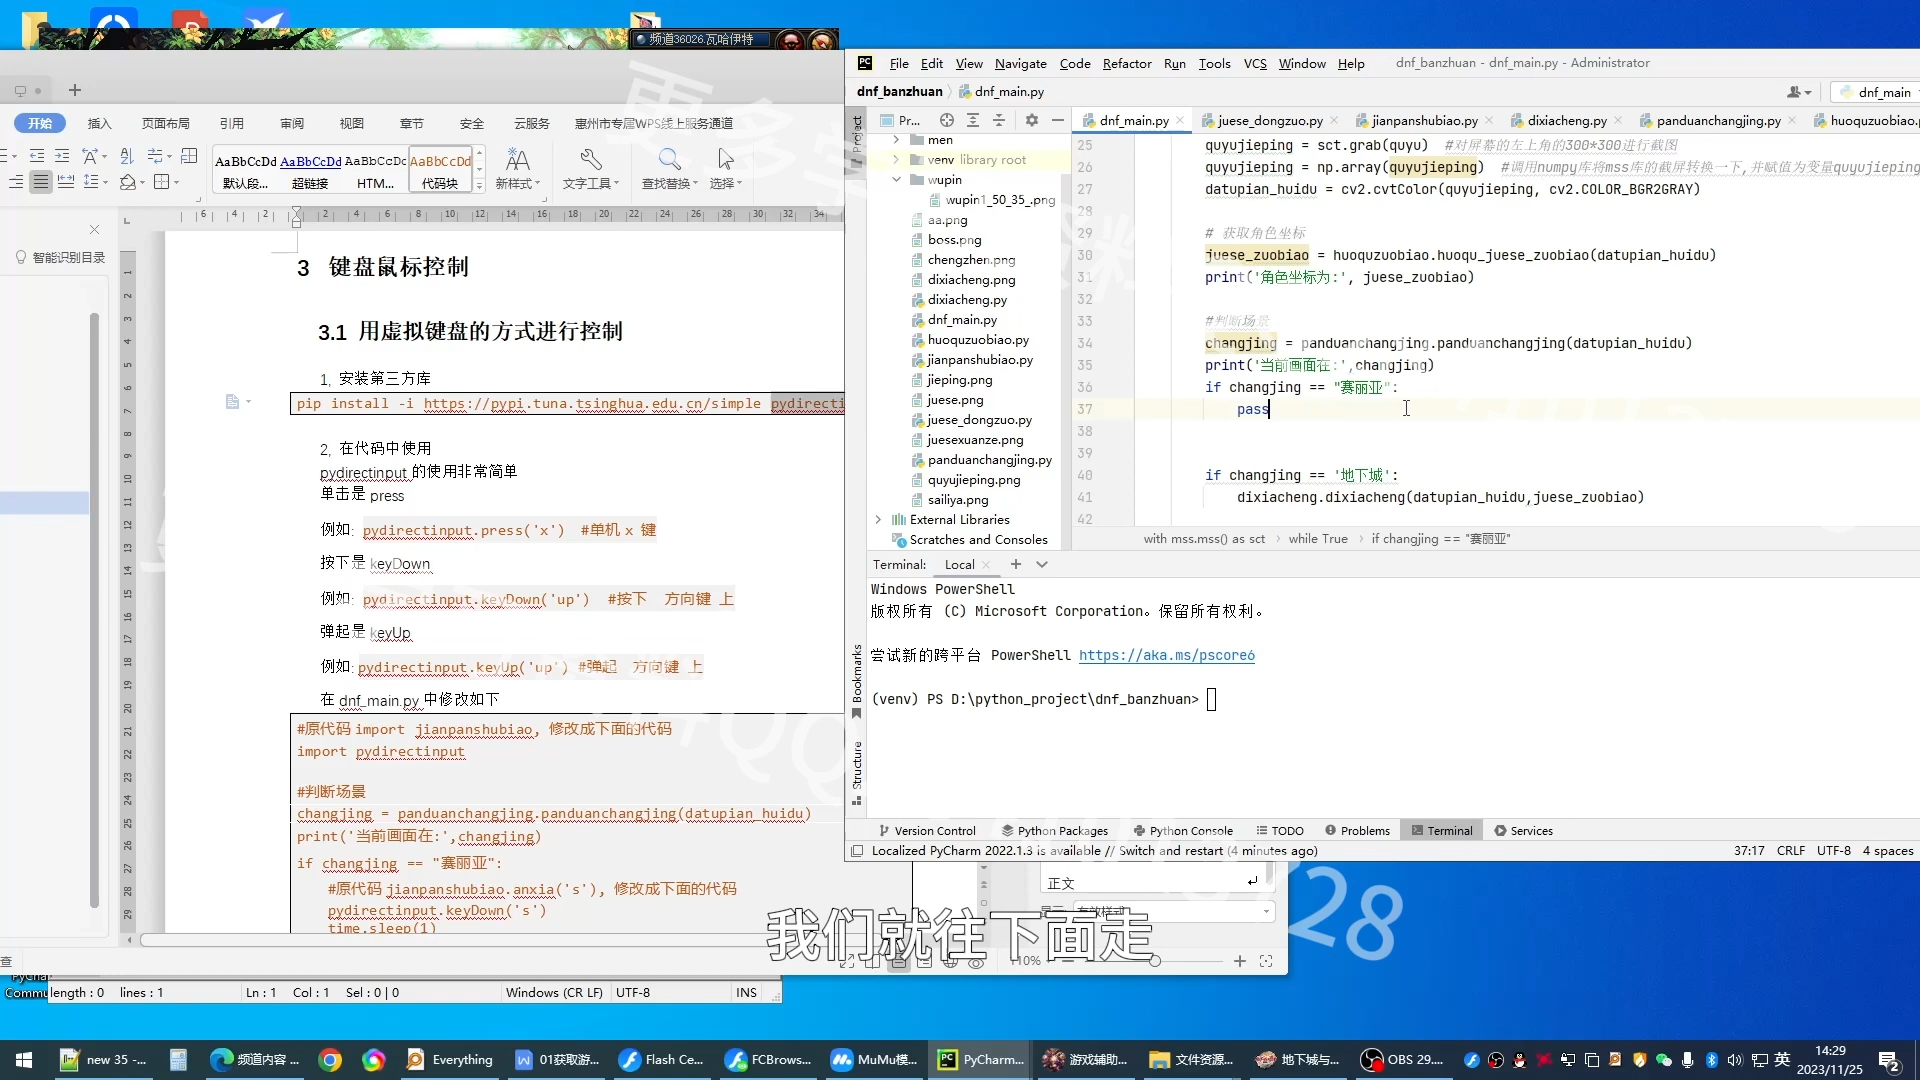Open Project panel settings gear
The image size is (1920, 1080).
point(1032,120)
